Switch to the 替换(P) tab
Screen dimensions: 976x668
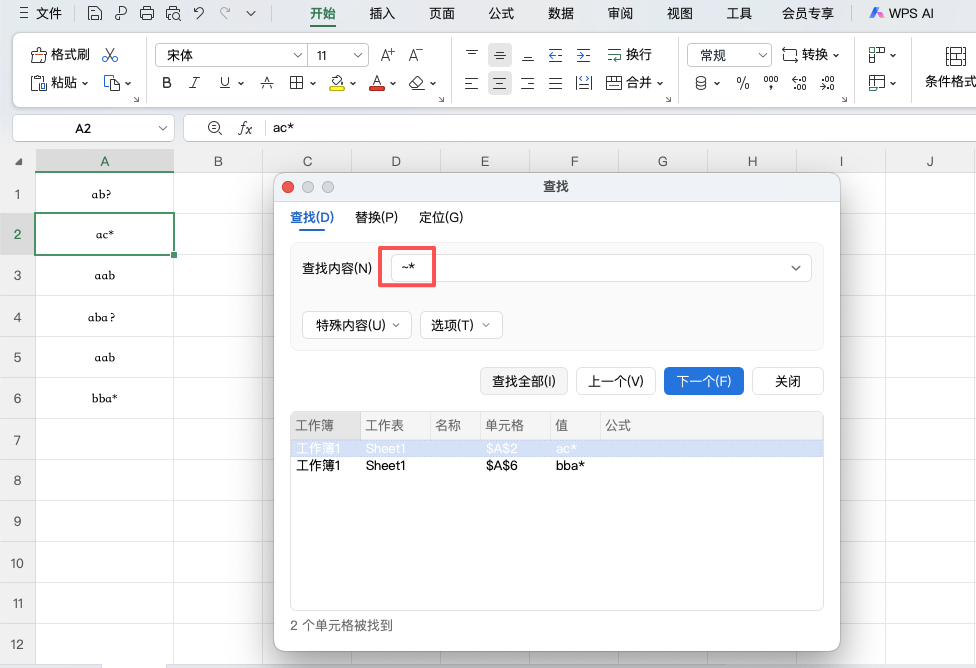click(x=377, y=217)
